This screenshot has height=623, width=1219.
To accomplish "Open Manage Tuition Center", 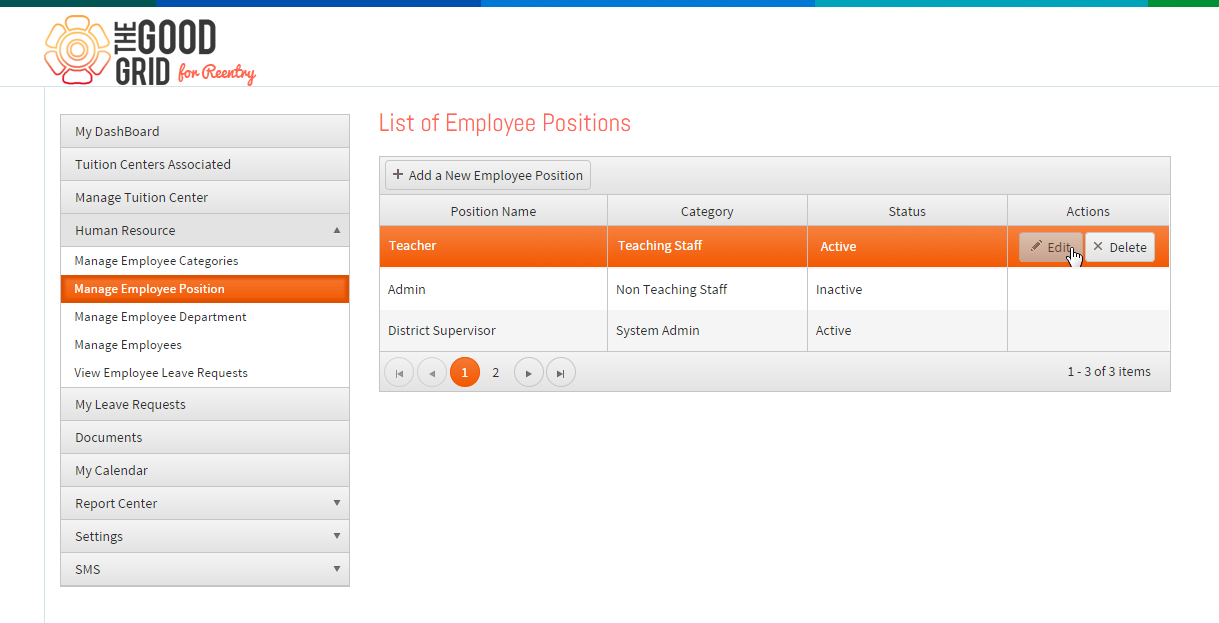I will [x=205, y=197].
